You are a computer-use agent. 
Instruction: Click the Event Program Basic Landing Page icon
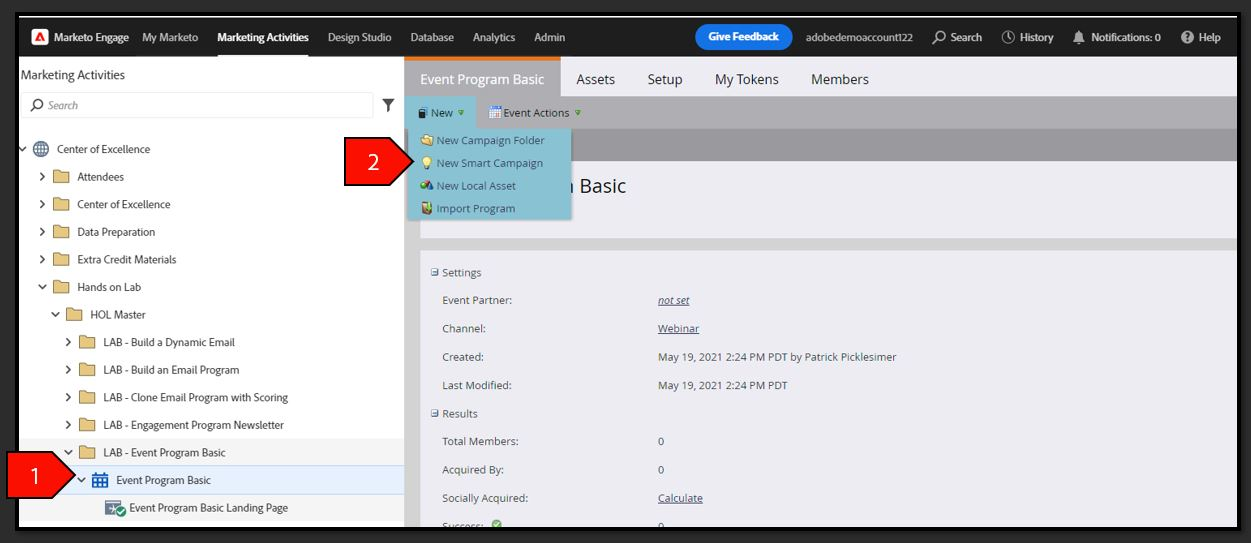pos(115,508)
